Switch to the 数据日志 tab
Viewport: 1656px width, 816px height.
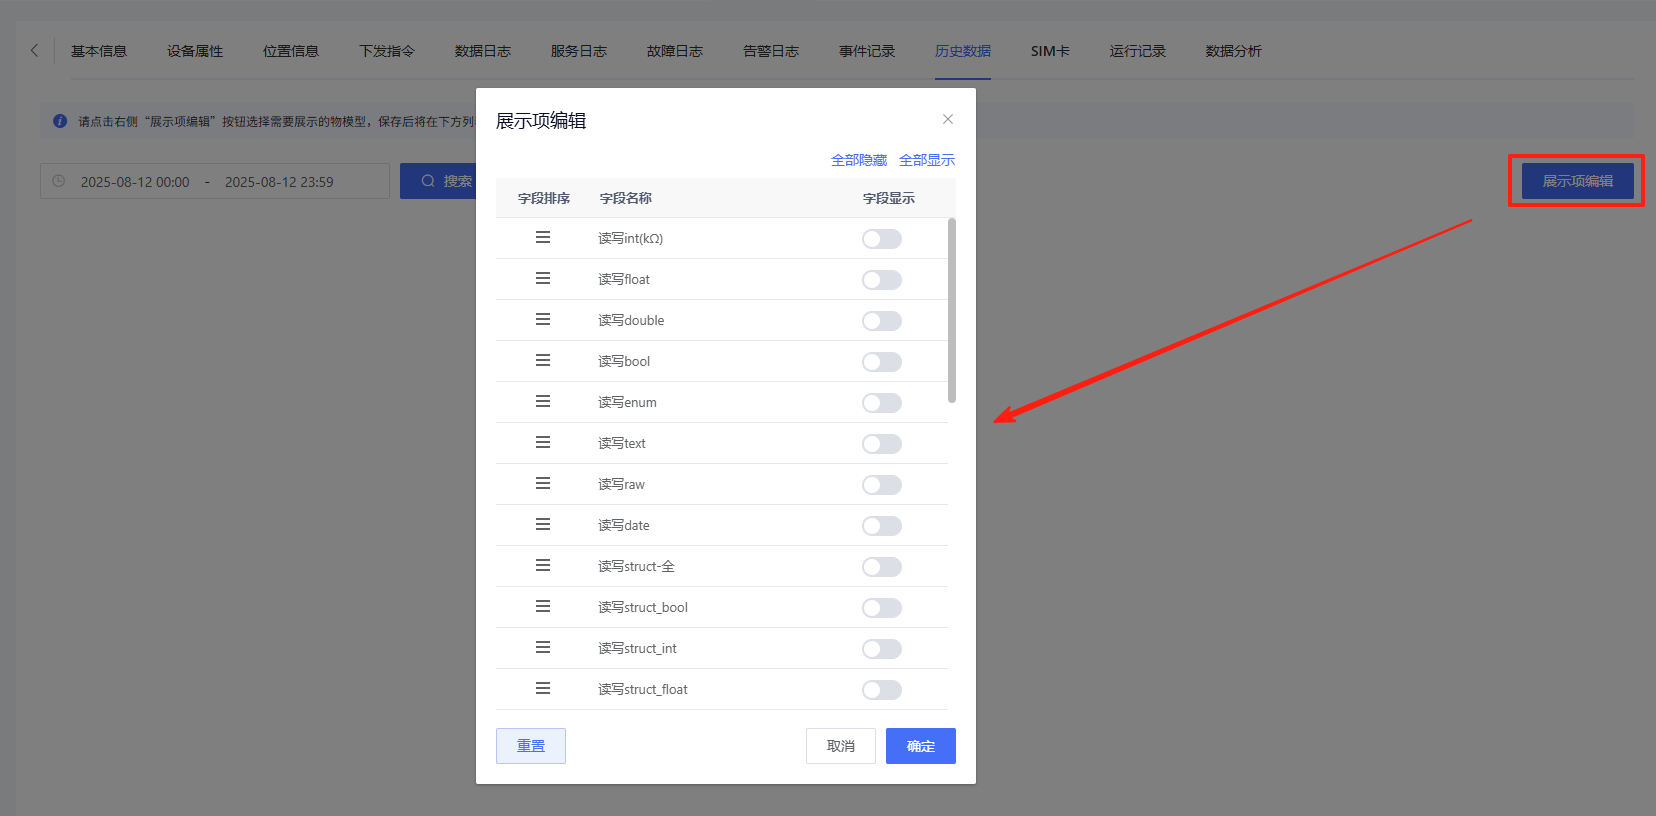(482, 51)
